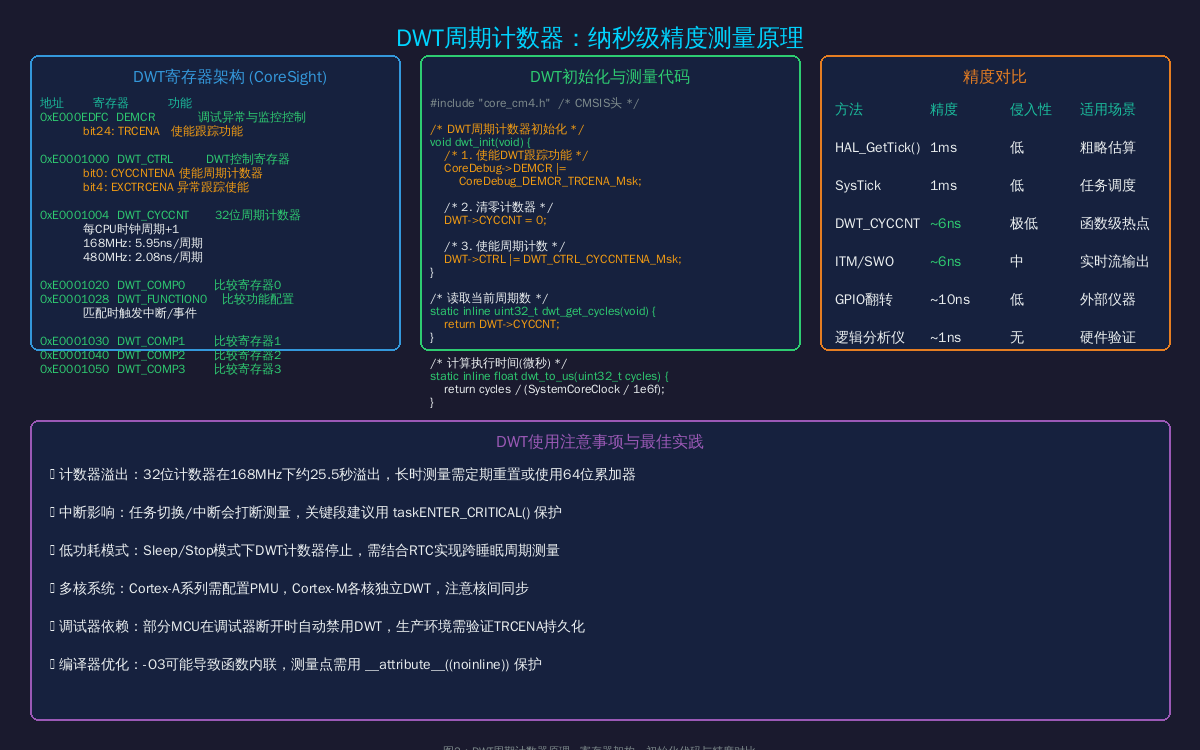Screen dimensions: 1200x750
Task: Click the "任务调度" scenario cell
Action: pos(1108,186)
